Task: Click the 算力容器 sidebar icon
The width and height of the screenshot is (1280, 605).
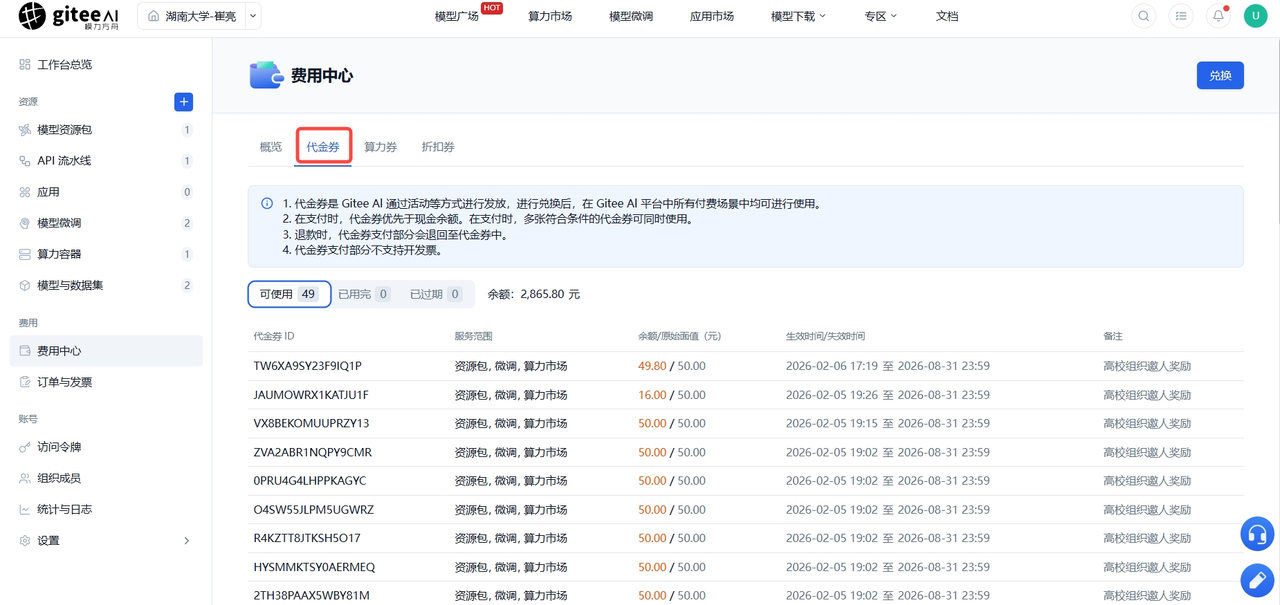Action: [25, 254]
